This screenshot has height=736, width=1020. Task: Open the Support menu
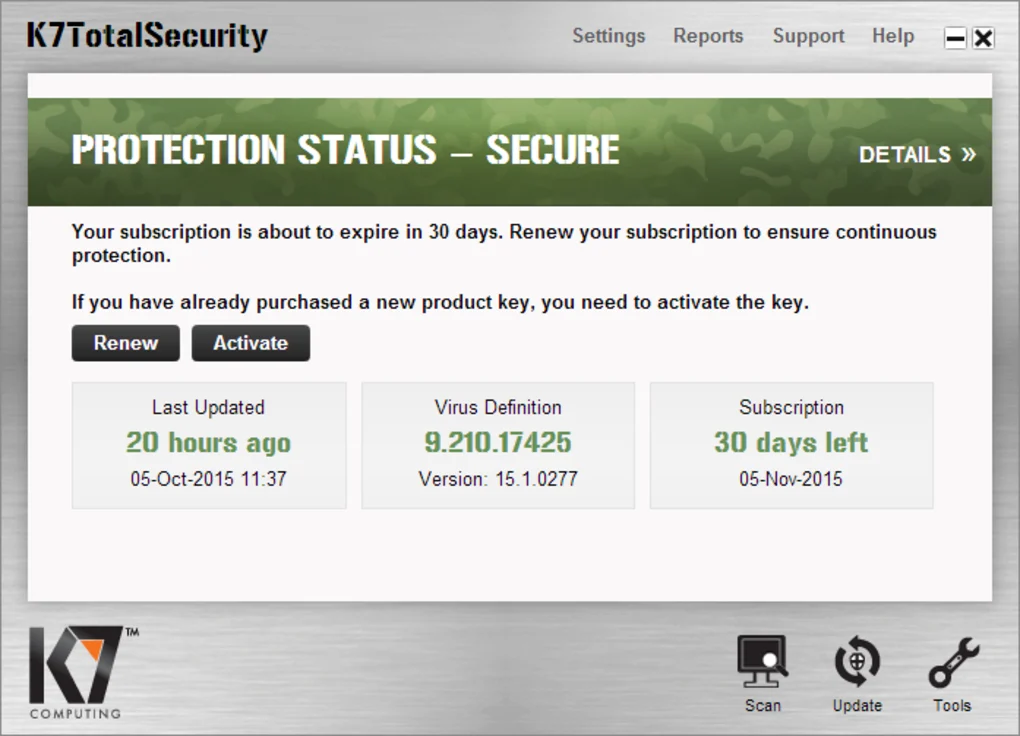[808, 36]
